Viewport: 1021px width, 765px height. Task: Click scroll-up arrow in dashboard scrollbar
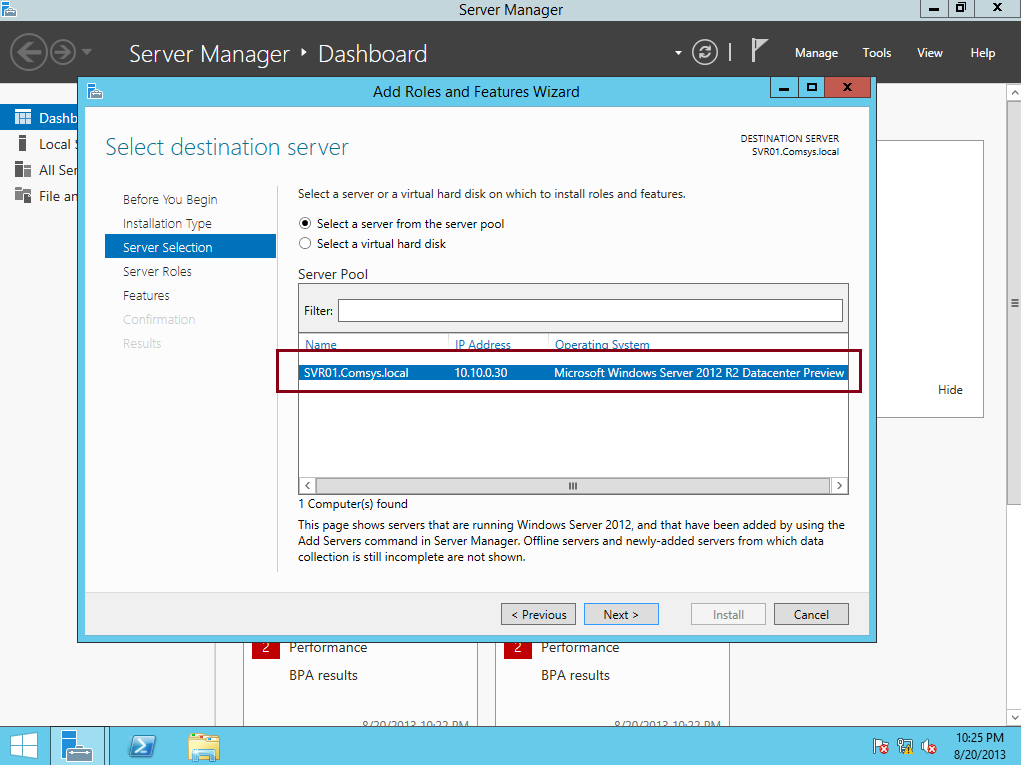[x=1014, y=92]
